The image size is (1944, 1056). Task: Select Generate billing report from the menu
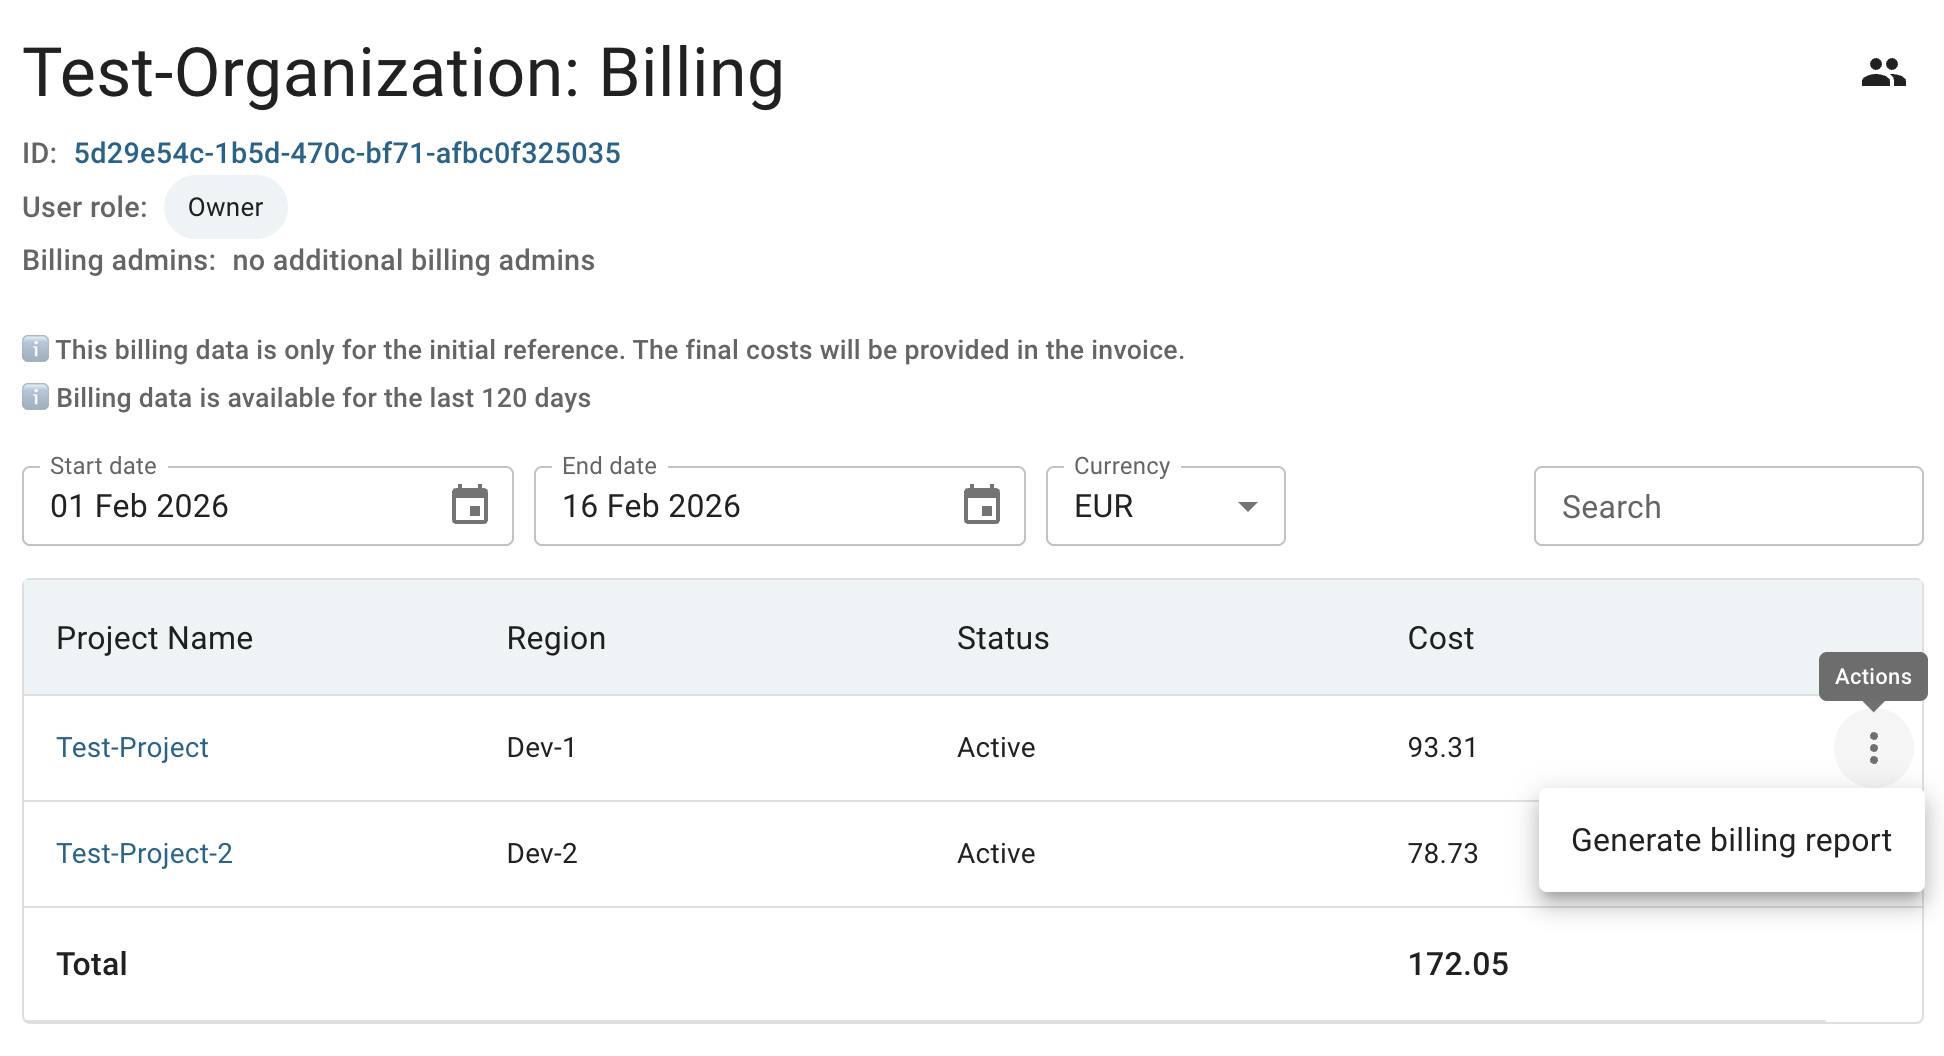click(x=1730, y=840)
